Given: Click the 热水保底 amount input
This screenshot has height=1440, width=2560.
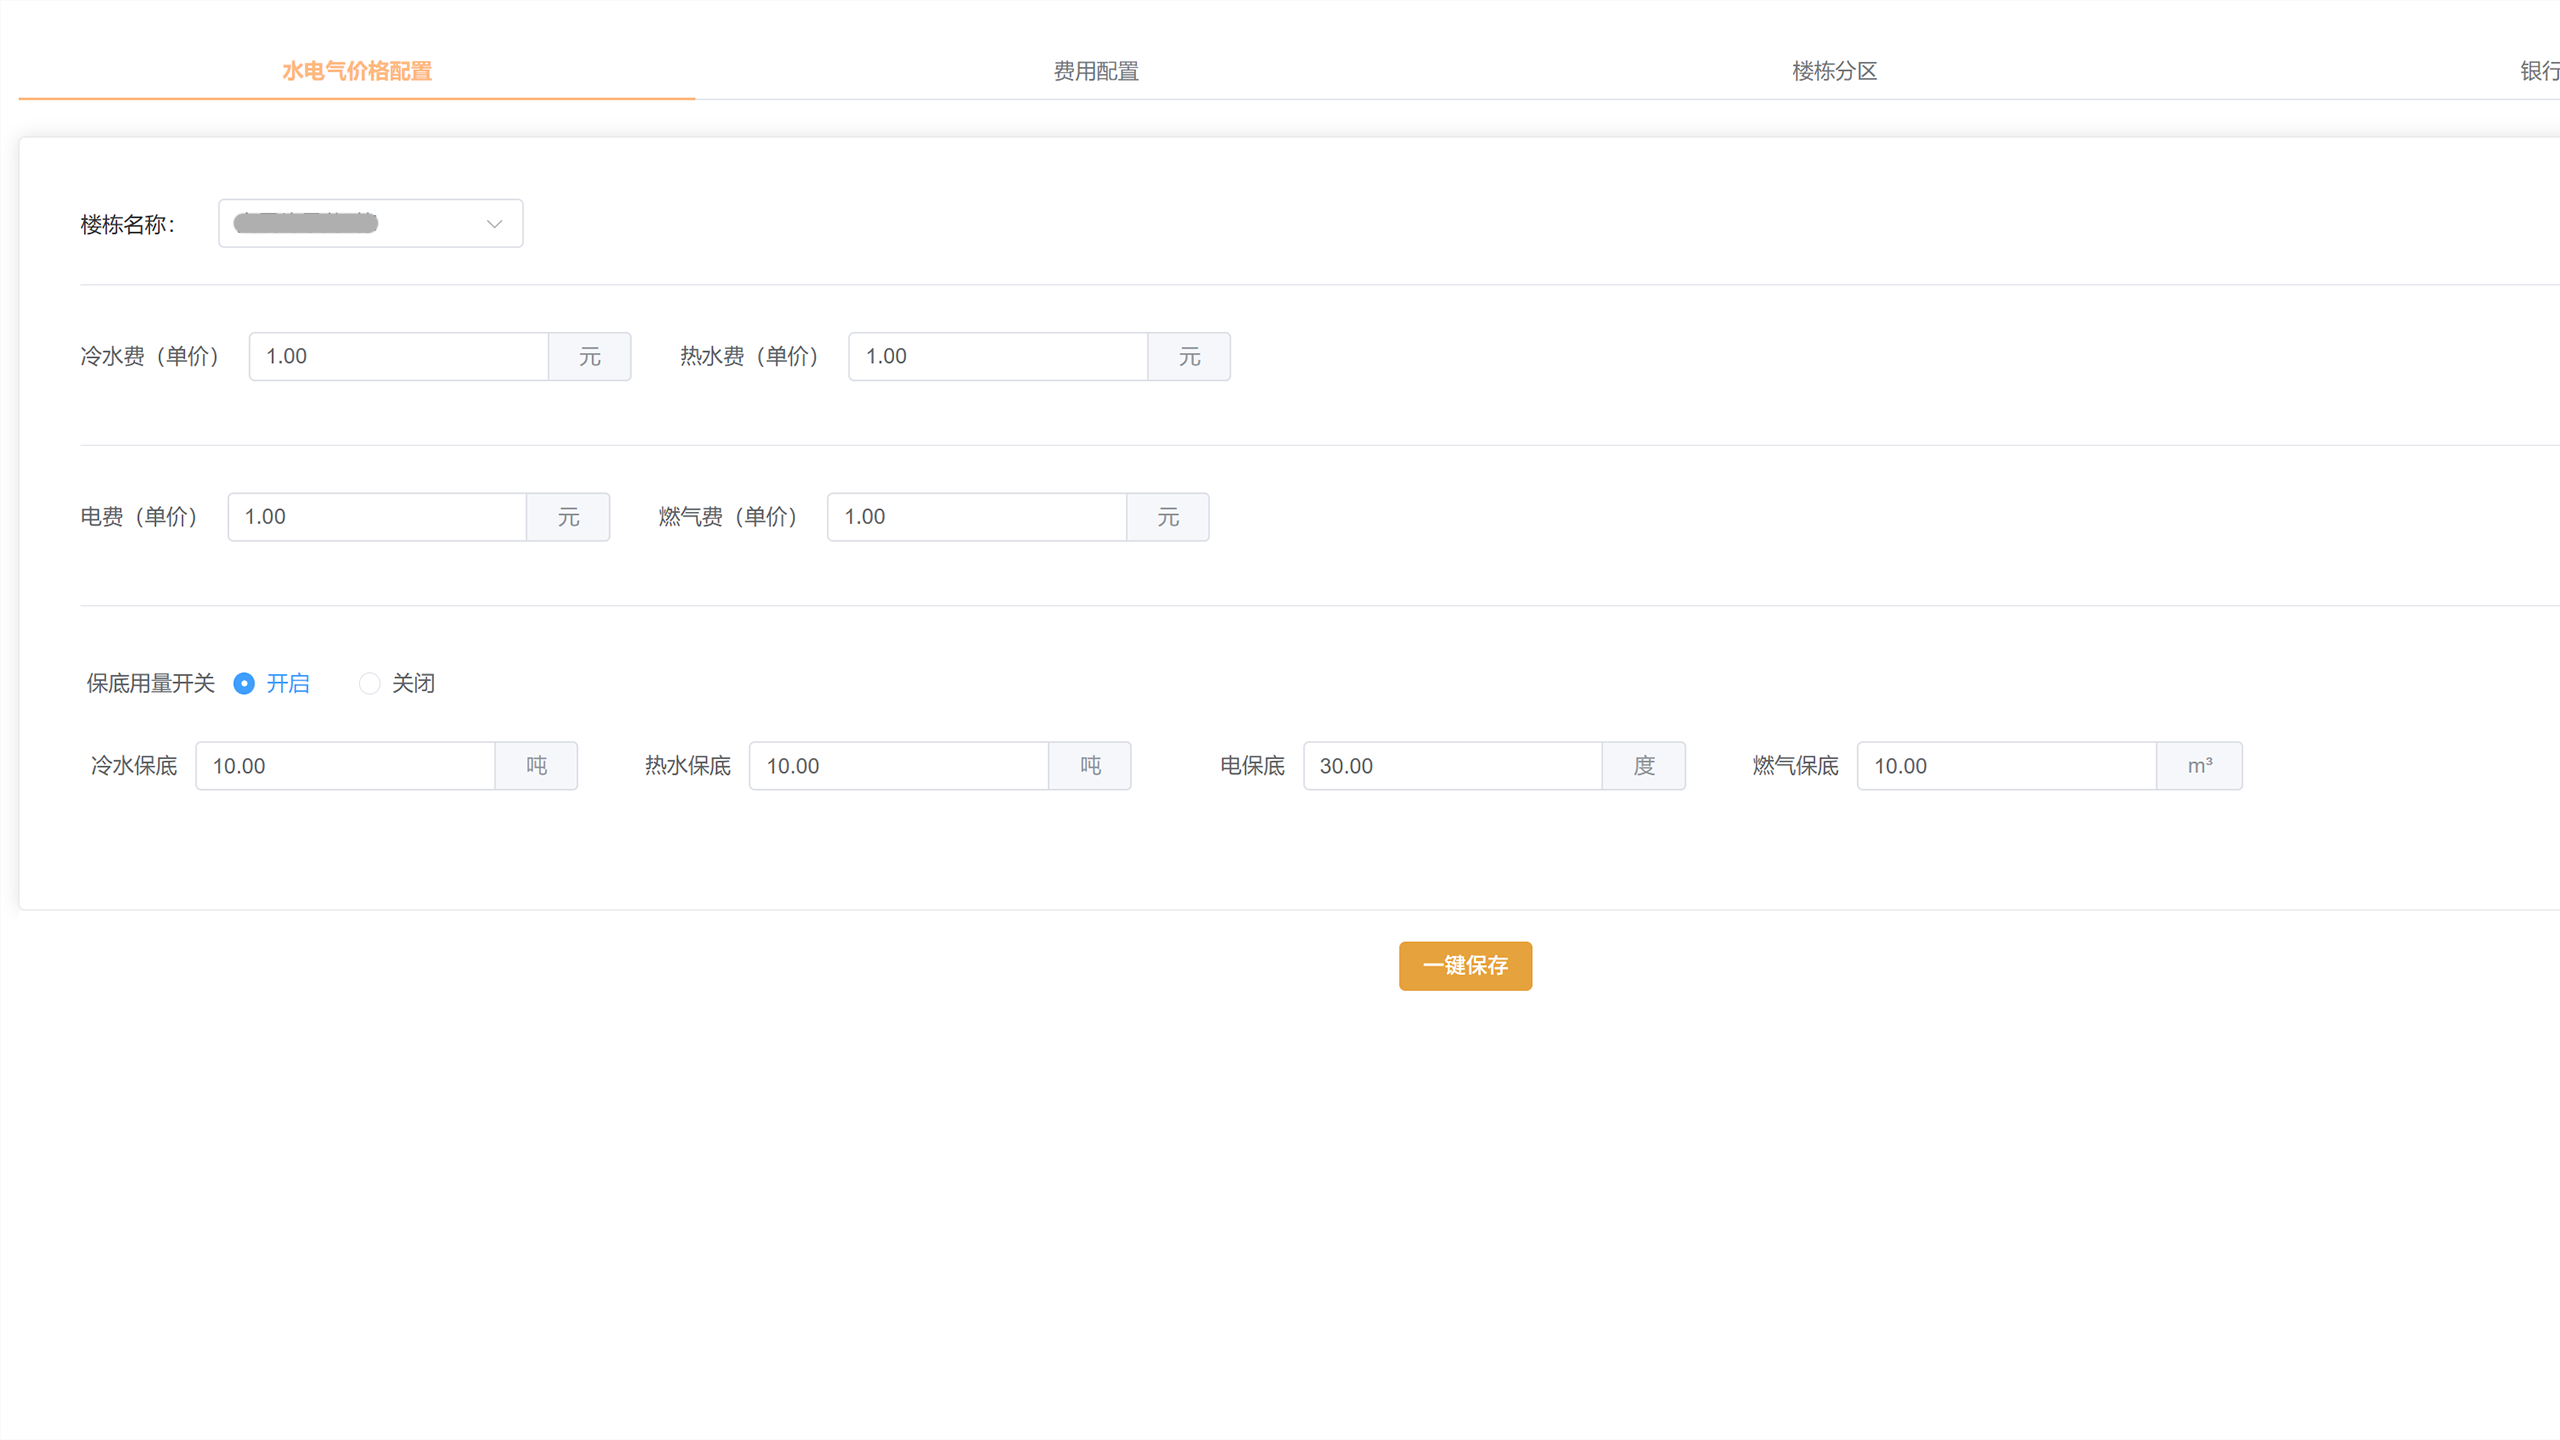Looking at the screenshot, I should pyautogui.click(x=898, y=766).
